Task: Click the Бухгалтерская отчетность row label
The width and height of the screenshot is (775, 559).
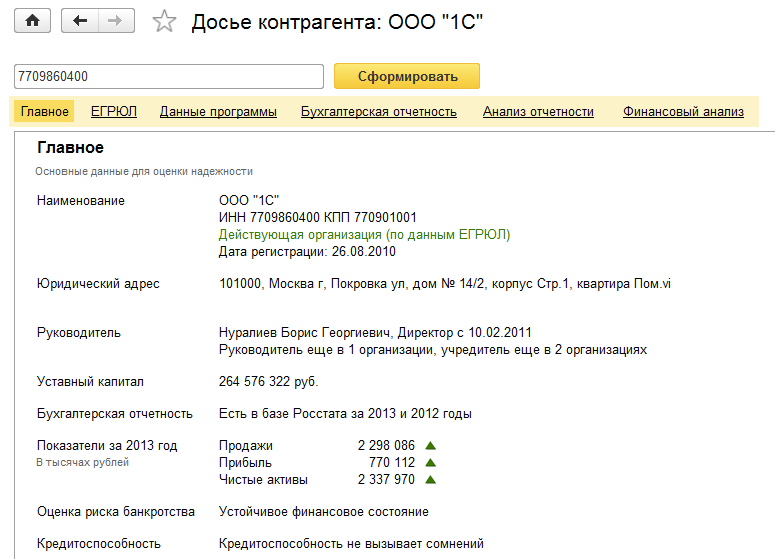Action: [115, 414]
